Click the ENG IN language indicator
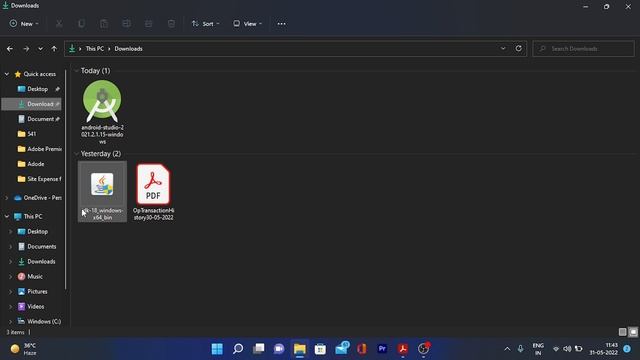This screenshot has width=640, height=360. pyautogui.click(x=538, y=349)
